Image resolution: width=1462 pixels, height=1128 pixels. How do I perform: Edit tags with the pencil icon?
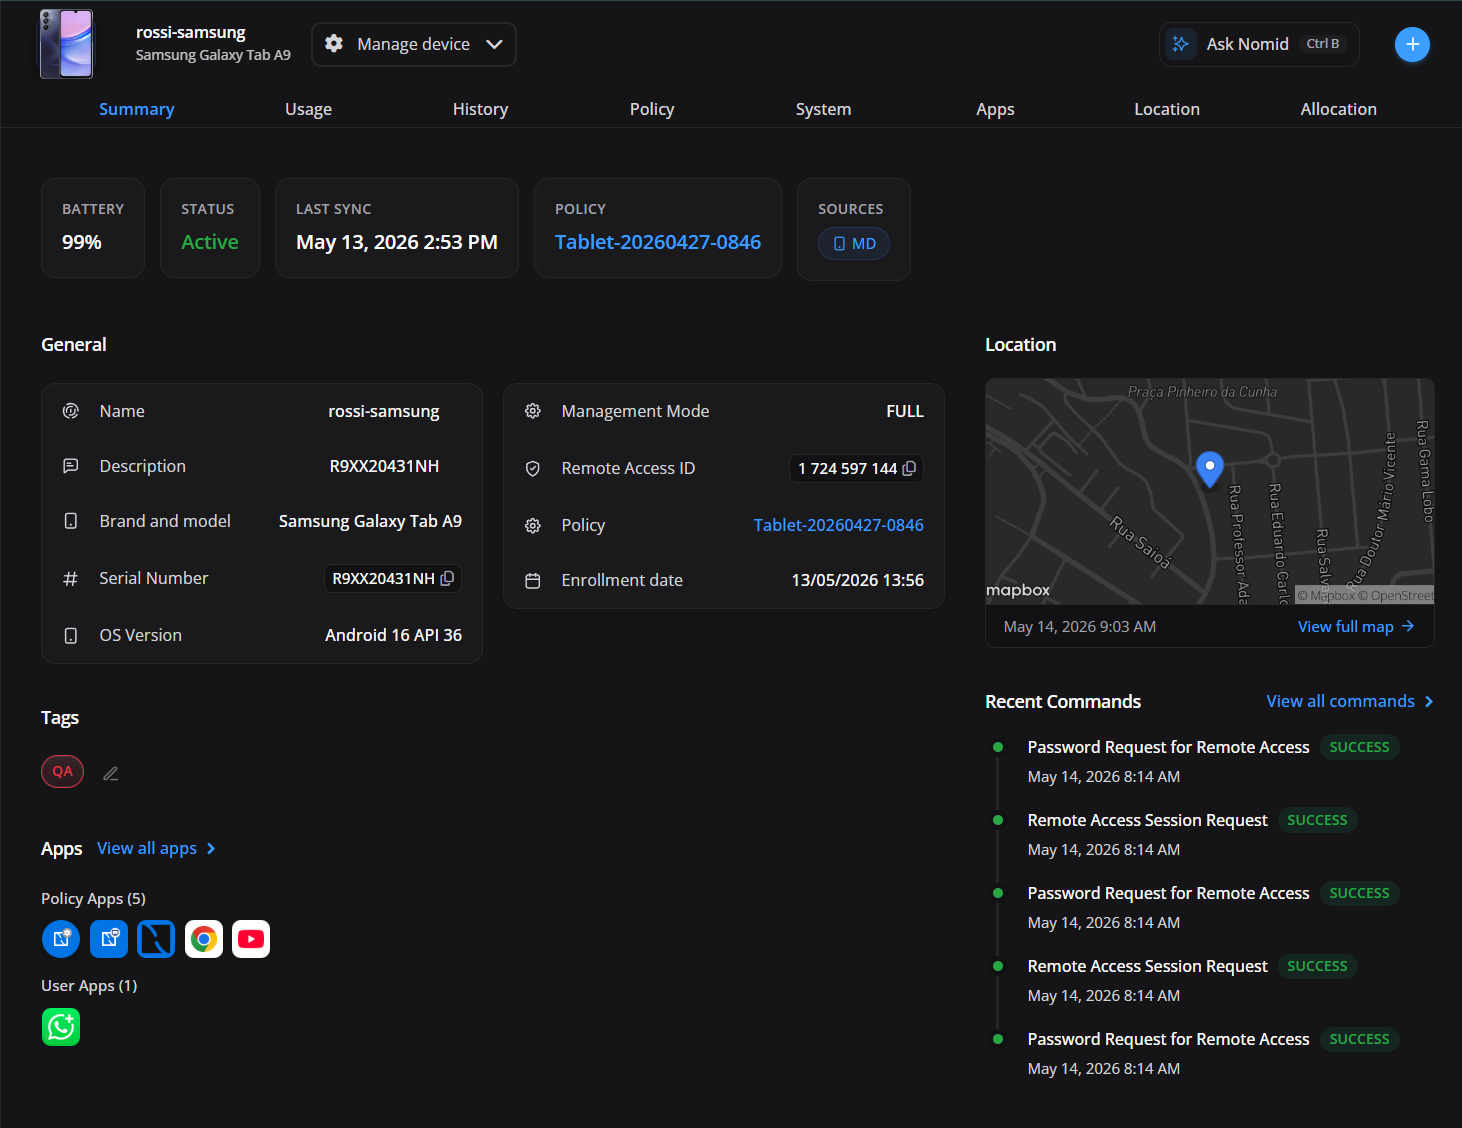tap(111, 773)
